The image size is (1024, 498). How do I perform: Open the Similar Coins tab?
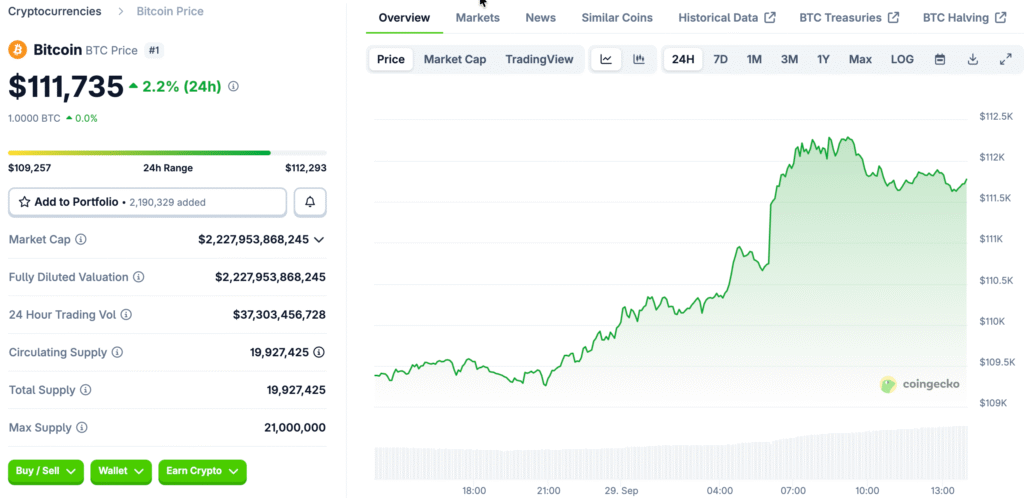(x=617, y=18)
